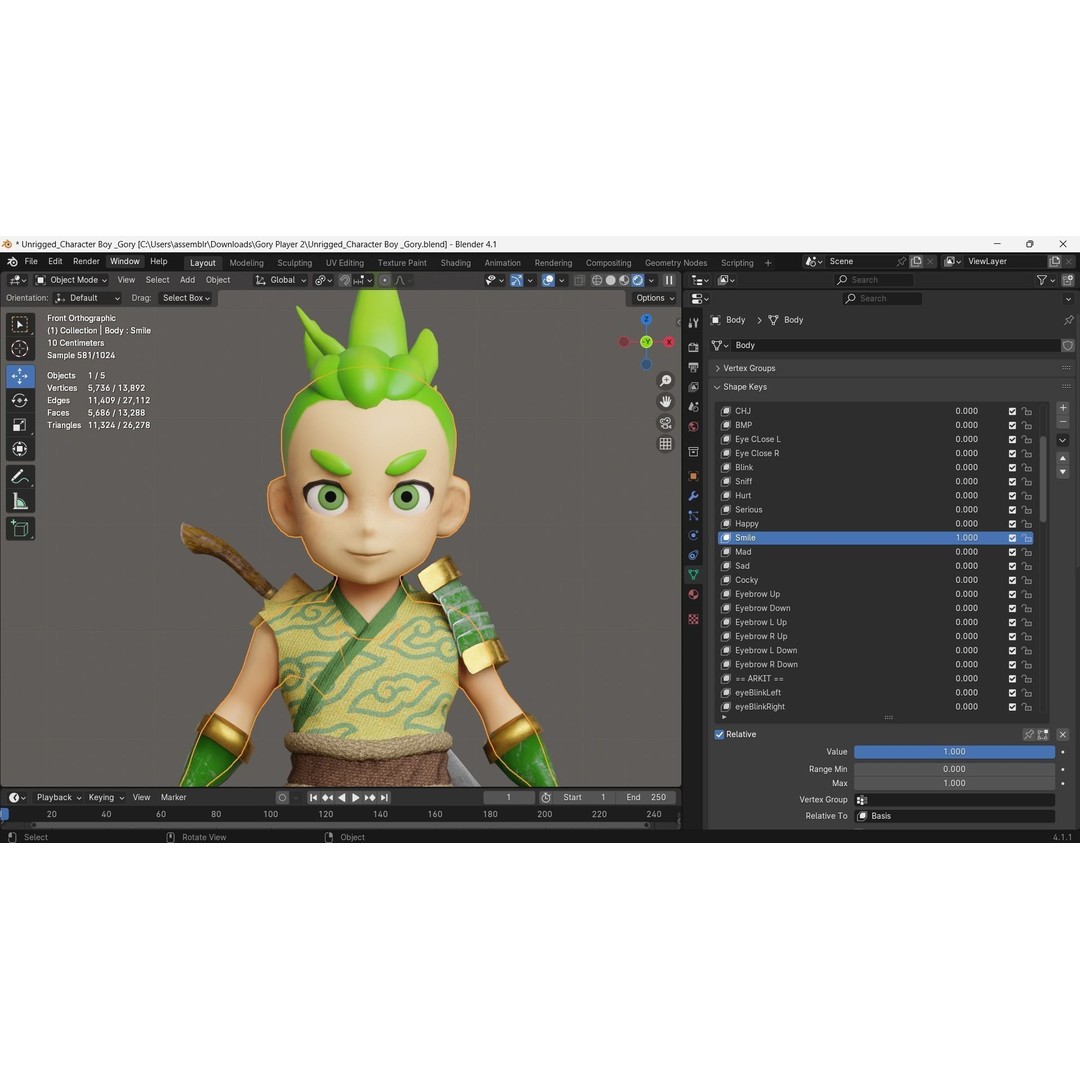
Task: Toggle the Happy shape key lock icon
Action: (1027, 523)
